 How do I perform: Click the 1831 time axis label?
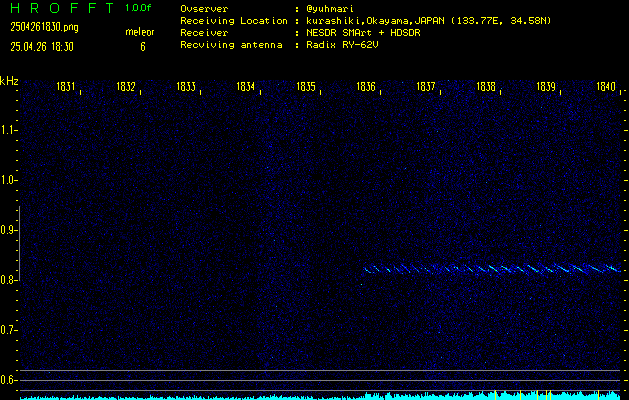pos(66,86)
